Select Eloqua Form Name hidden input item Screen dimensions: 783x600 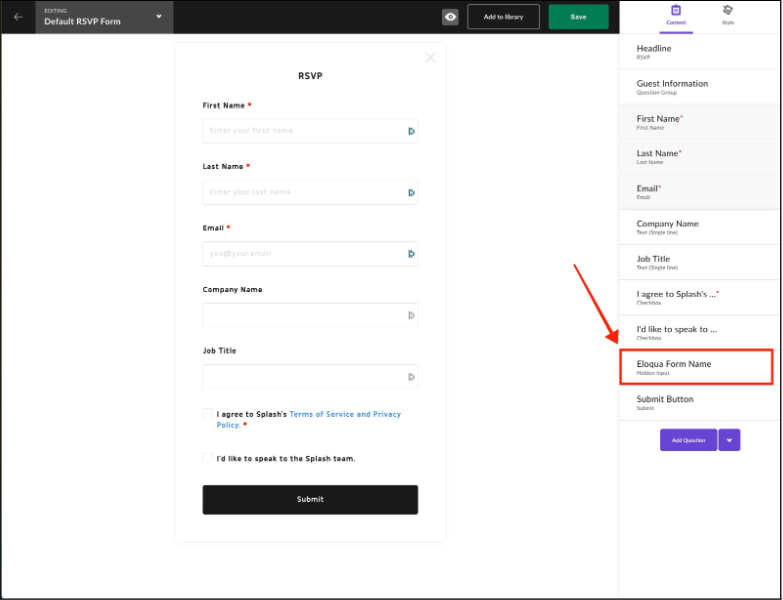pos(697,367)
